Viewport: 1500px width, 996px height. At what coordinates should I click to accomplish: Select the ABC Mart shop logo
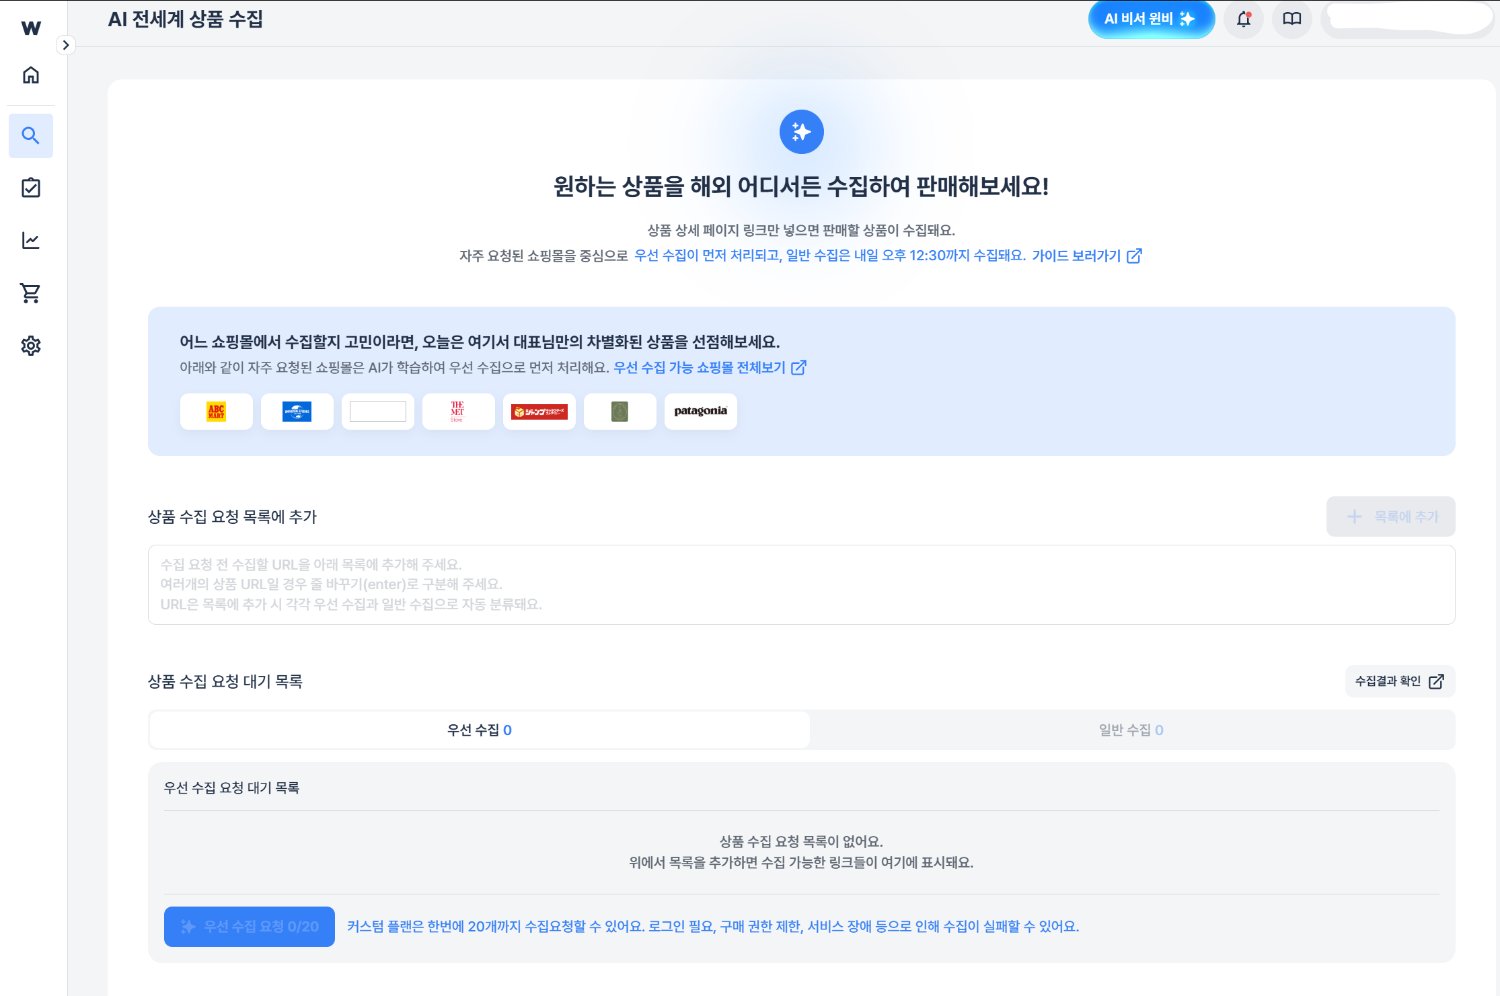tap(216, 412)
